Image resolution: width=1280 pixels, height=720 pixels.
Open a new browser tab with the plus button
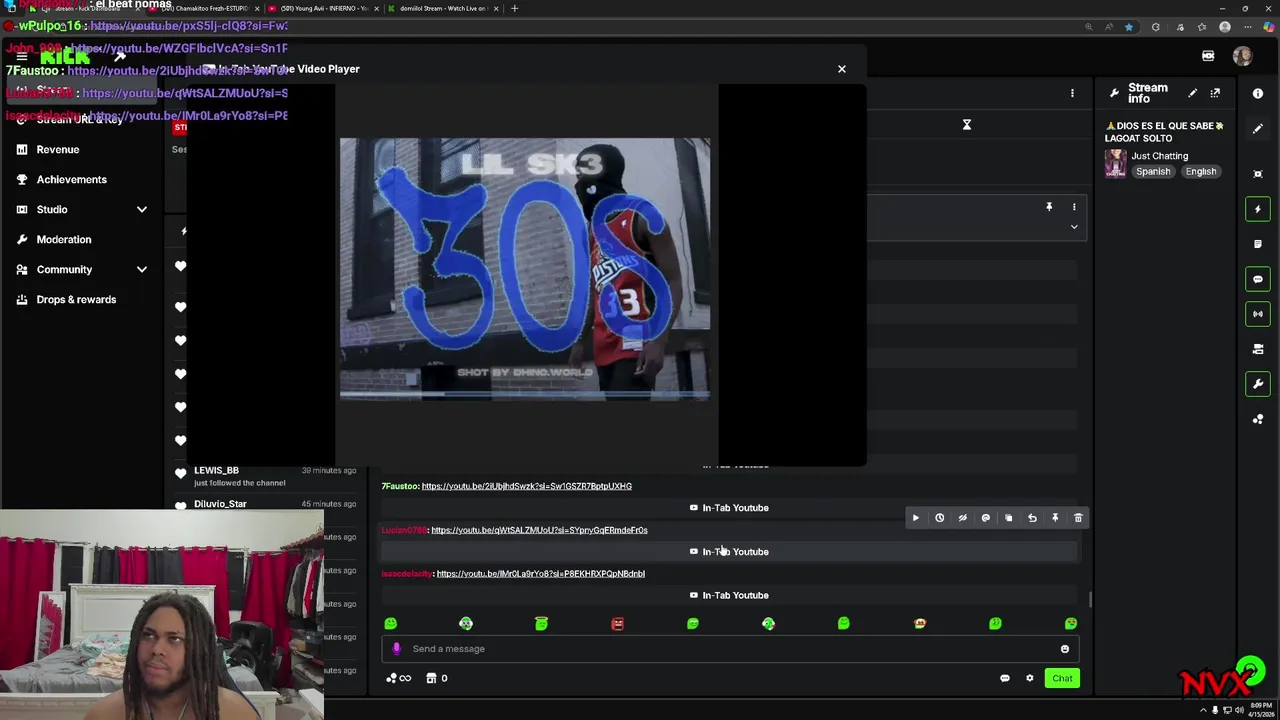pyautogui.click(x=514, y=8)
